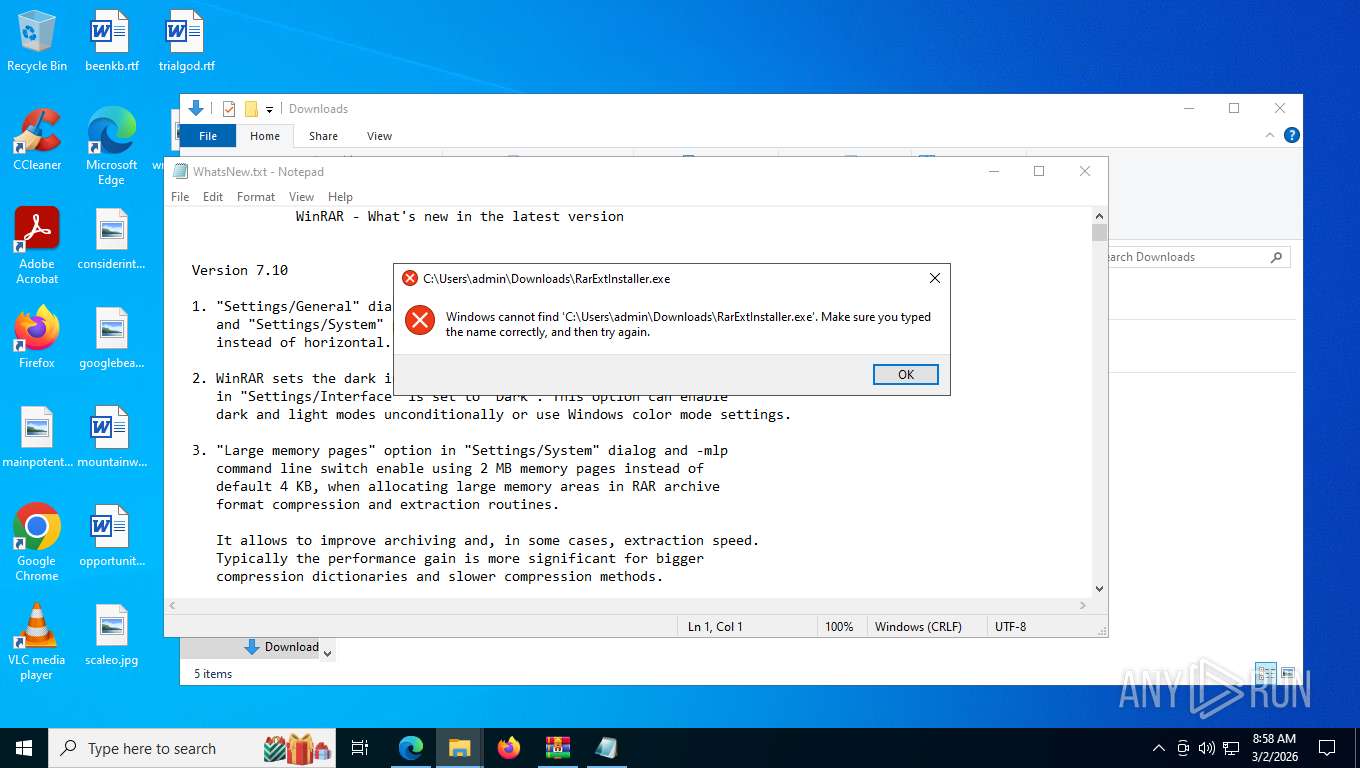Click the Properties quick access icon in Explorer

(229, 108)
